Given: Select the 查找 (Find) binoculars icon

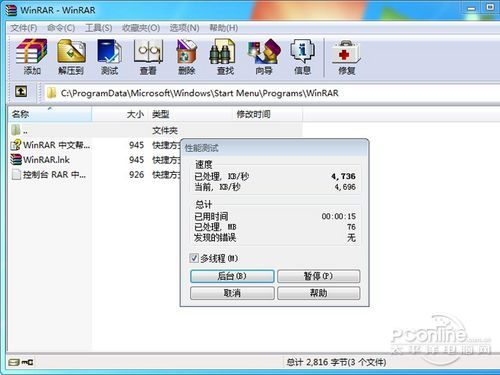Looking at the screenshot, I should [225, 57].
